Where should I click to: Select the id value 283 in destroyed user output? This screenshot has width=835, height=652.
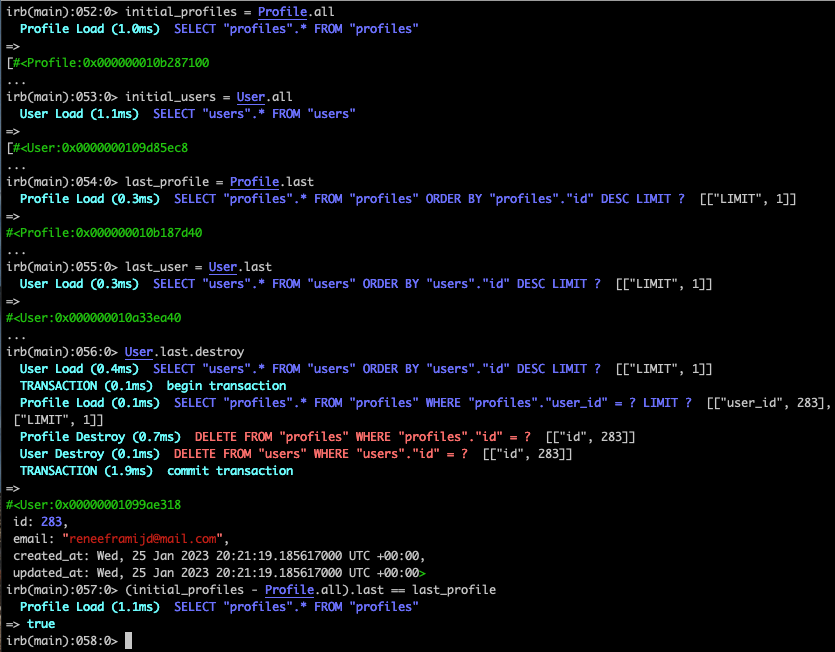52,521
